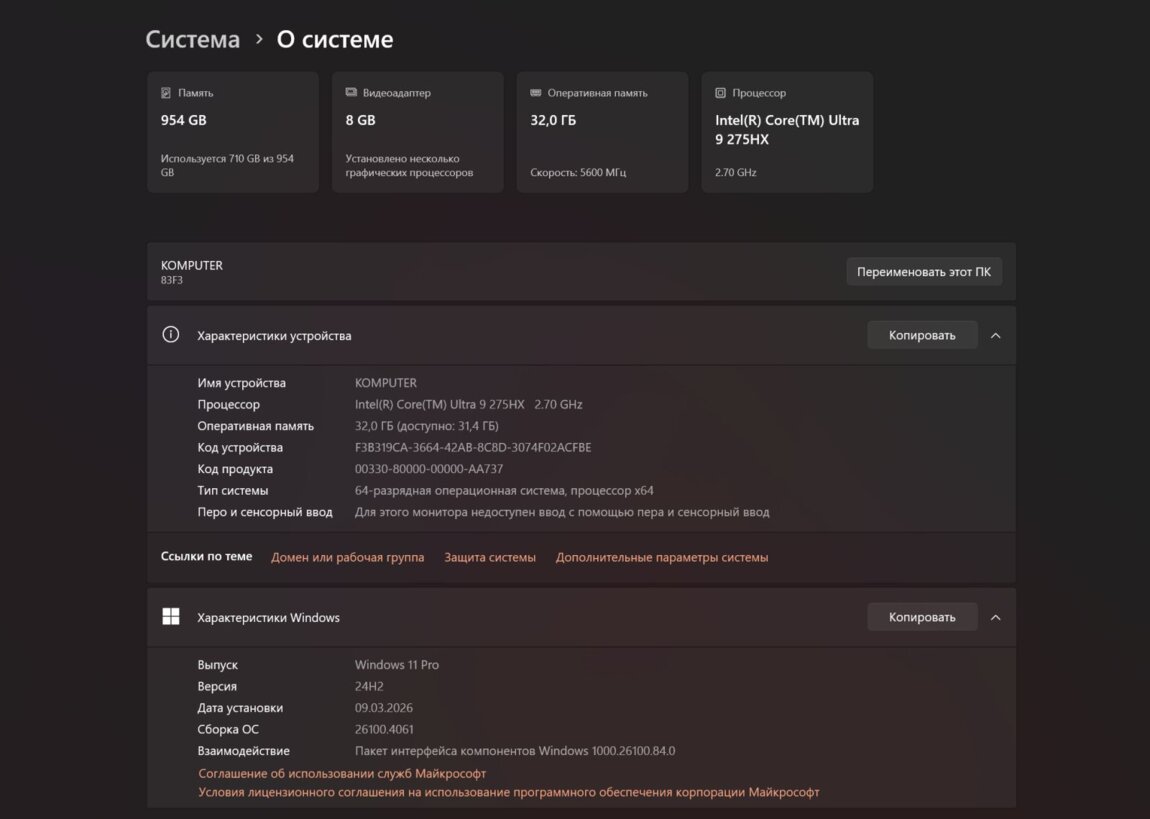Viewport: 1150px width, 819px height.
Task: Click the Windows logo beside Характеристики Windows
Action: 171,617
